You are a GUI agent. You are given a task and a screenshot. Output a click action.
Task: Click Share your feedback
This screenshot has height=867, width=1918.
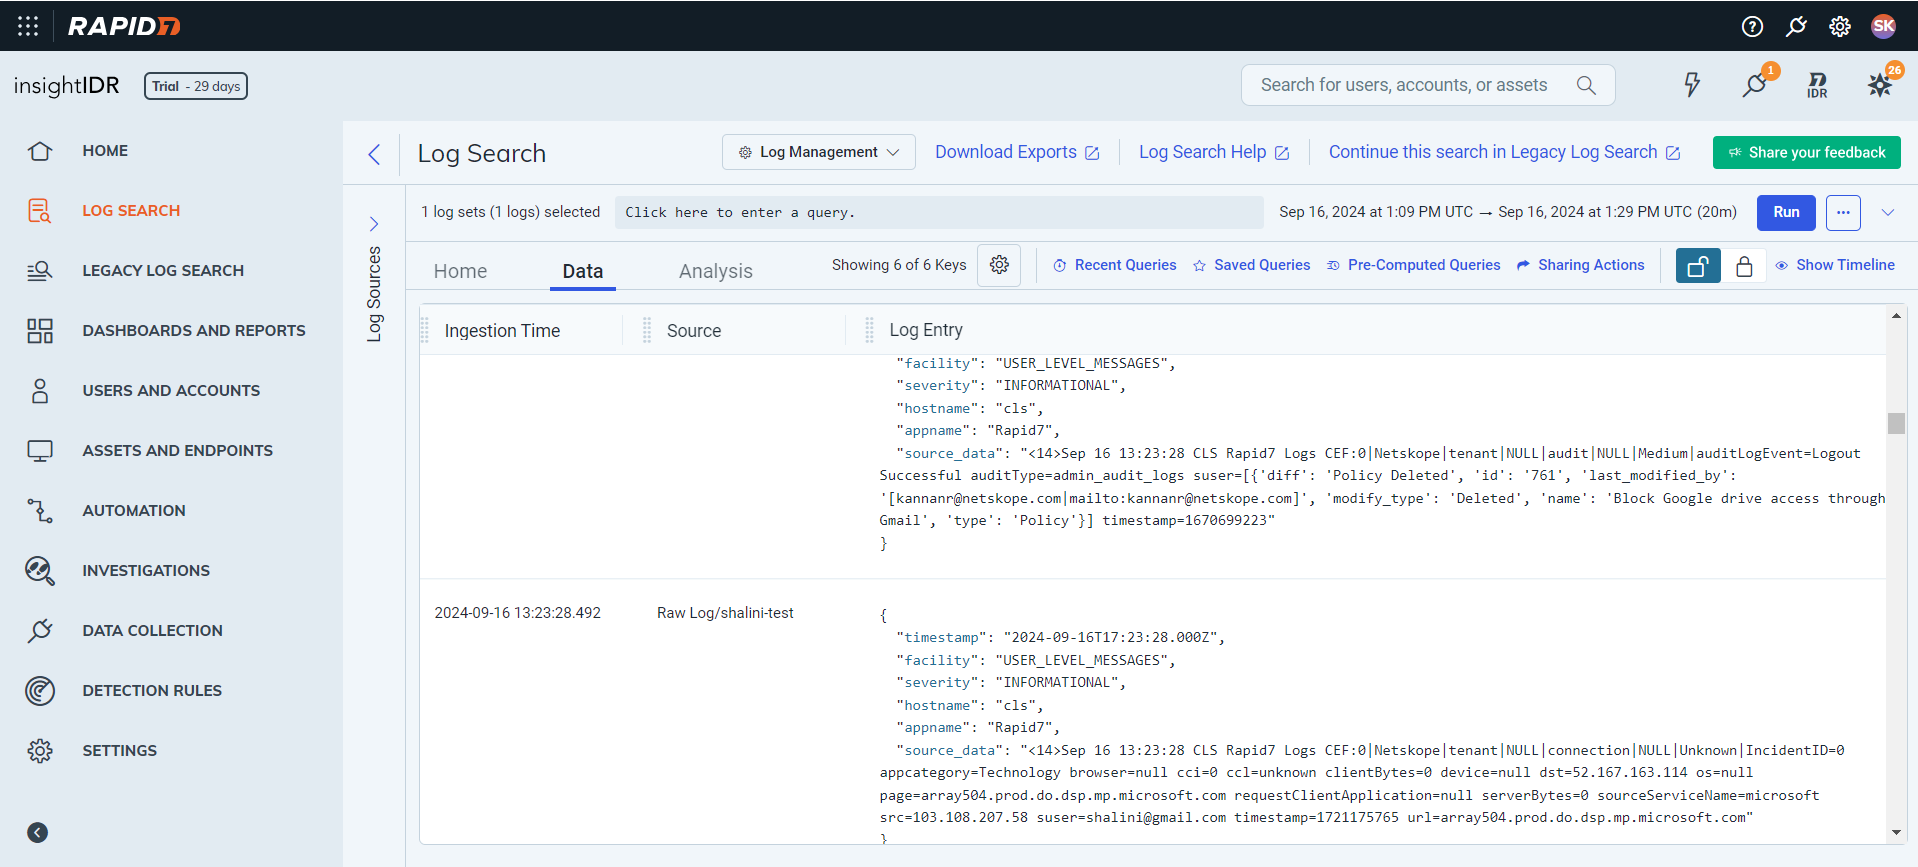pyautogui.click(x=1807, y=152)
